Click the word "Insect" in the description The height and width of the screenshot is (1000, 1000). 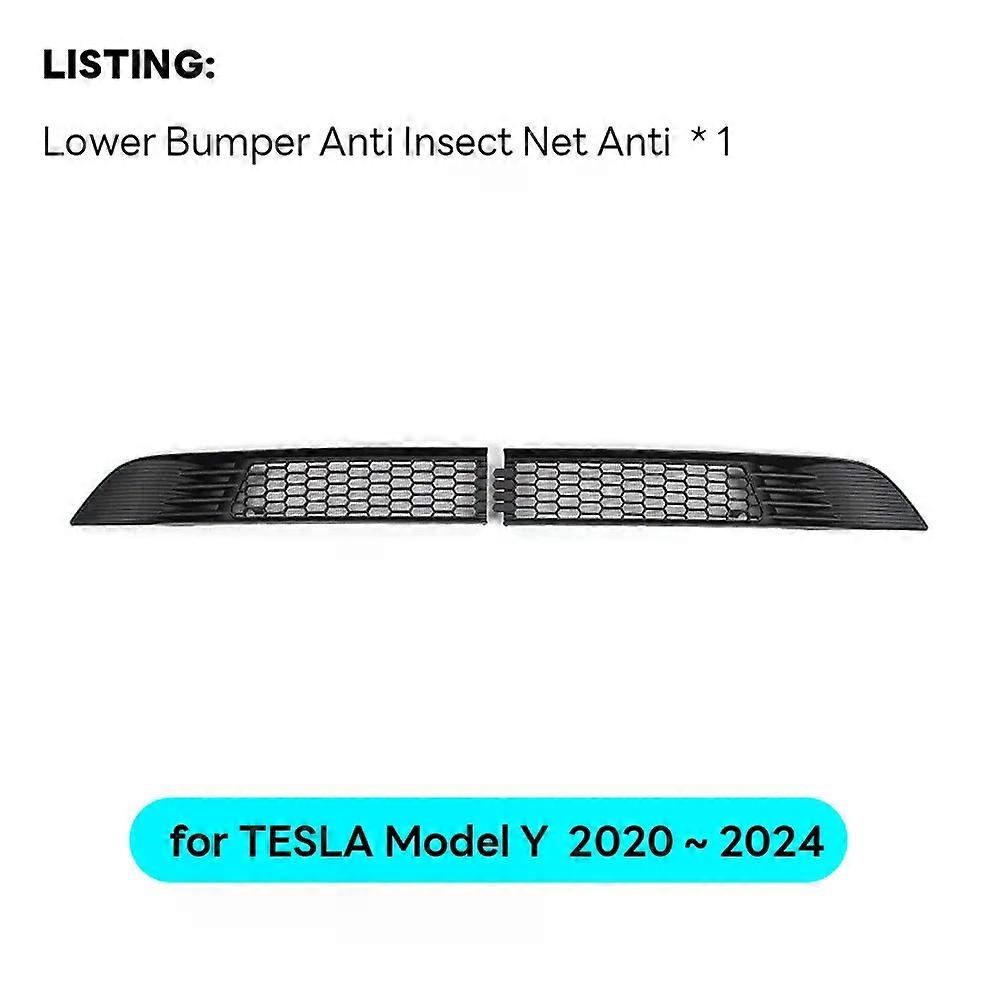coord(458,142)
